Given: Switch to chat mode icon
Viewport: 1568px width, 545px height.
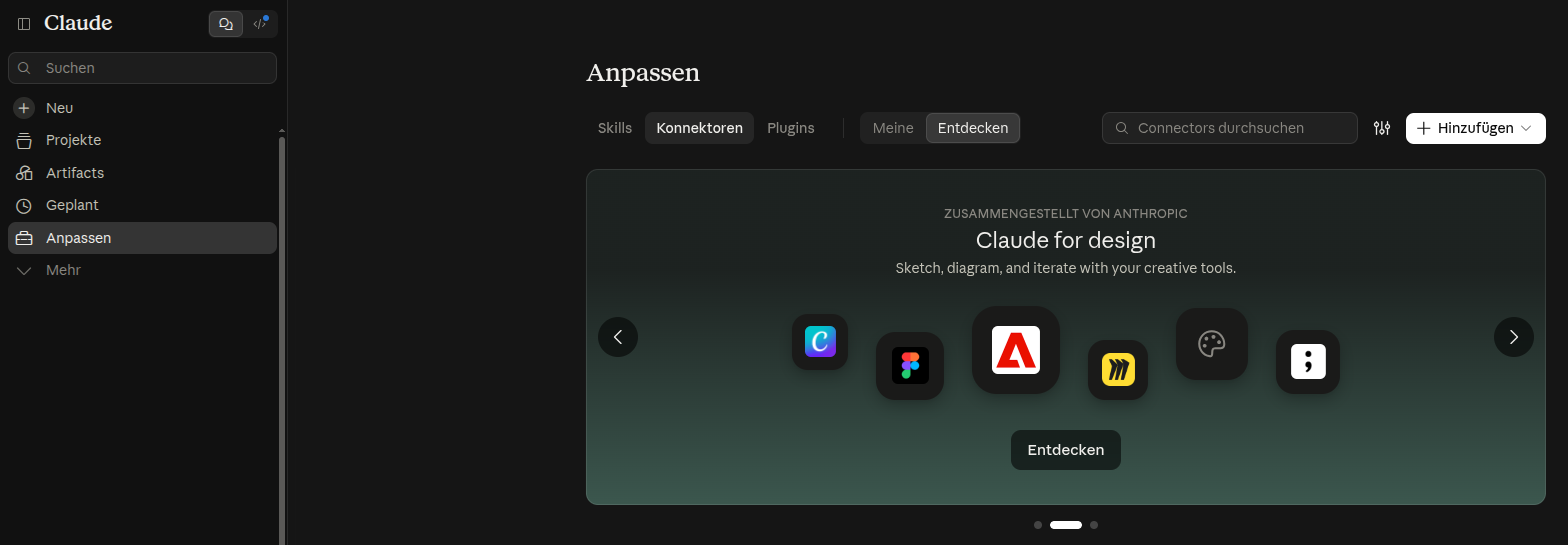Looking at the screenshot, I should [x=226, y=24].
